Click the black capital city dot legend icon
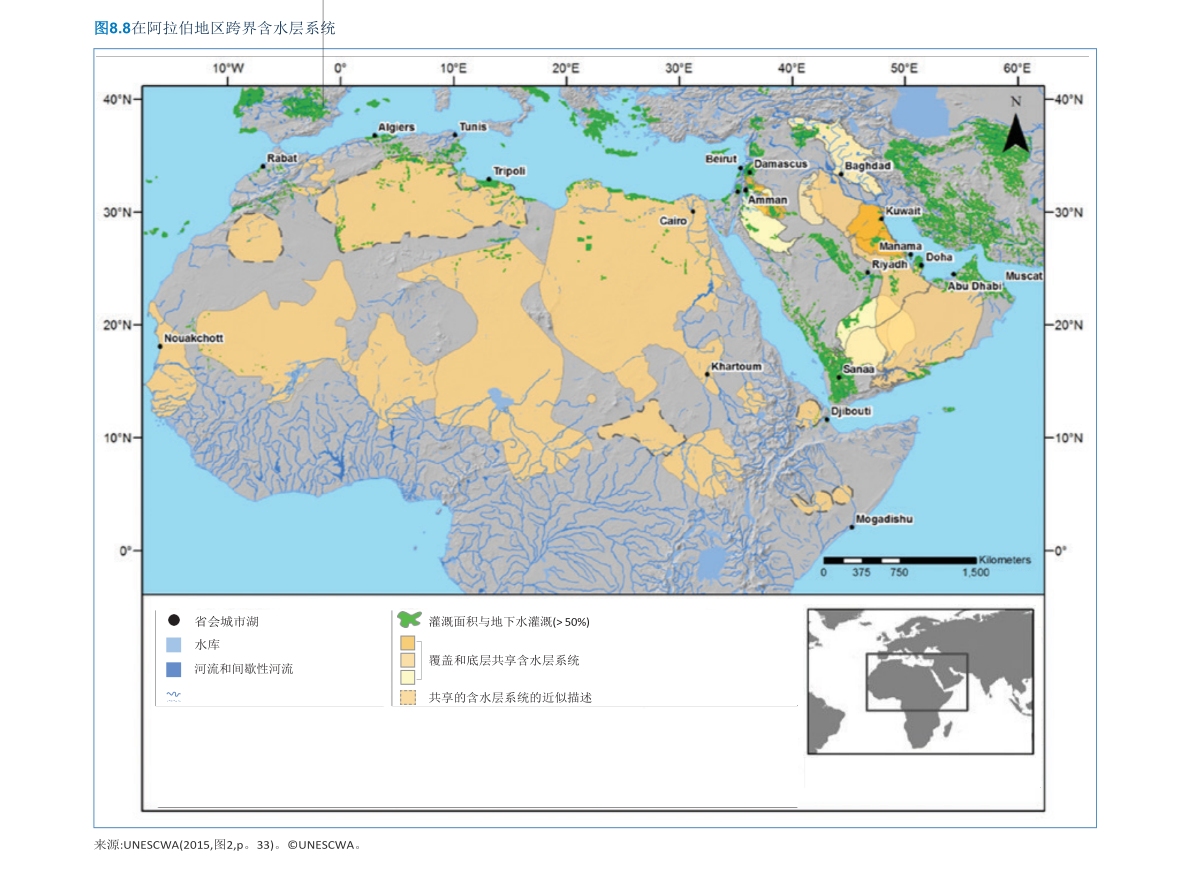The image size is (1191, 871). [x=173, y=621]
